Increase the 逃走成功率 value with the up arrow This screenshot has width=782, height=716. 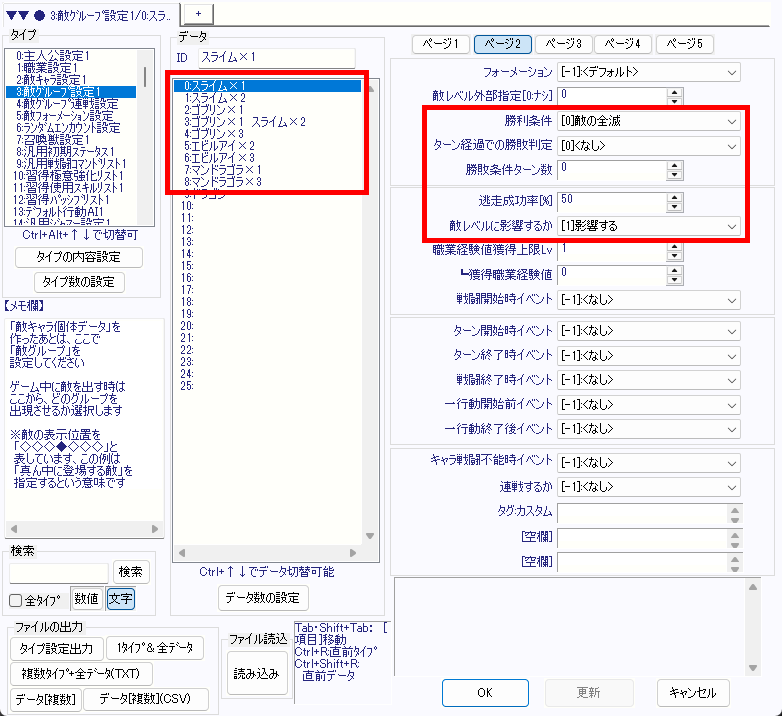tap(674, 195)
